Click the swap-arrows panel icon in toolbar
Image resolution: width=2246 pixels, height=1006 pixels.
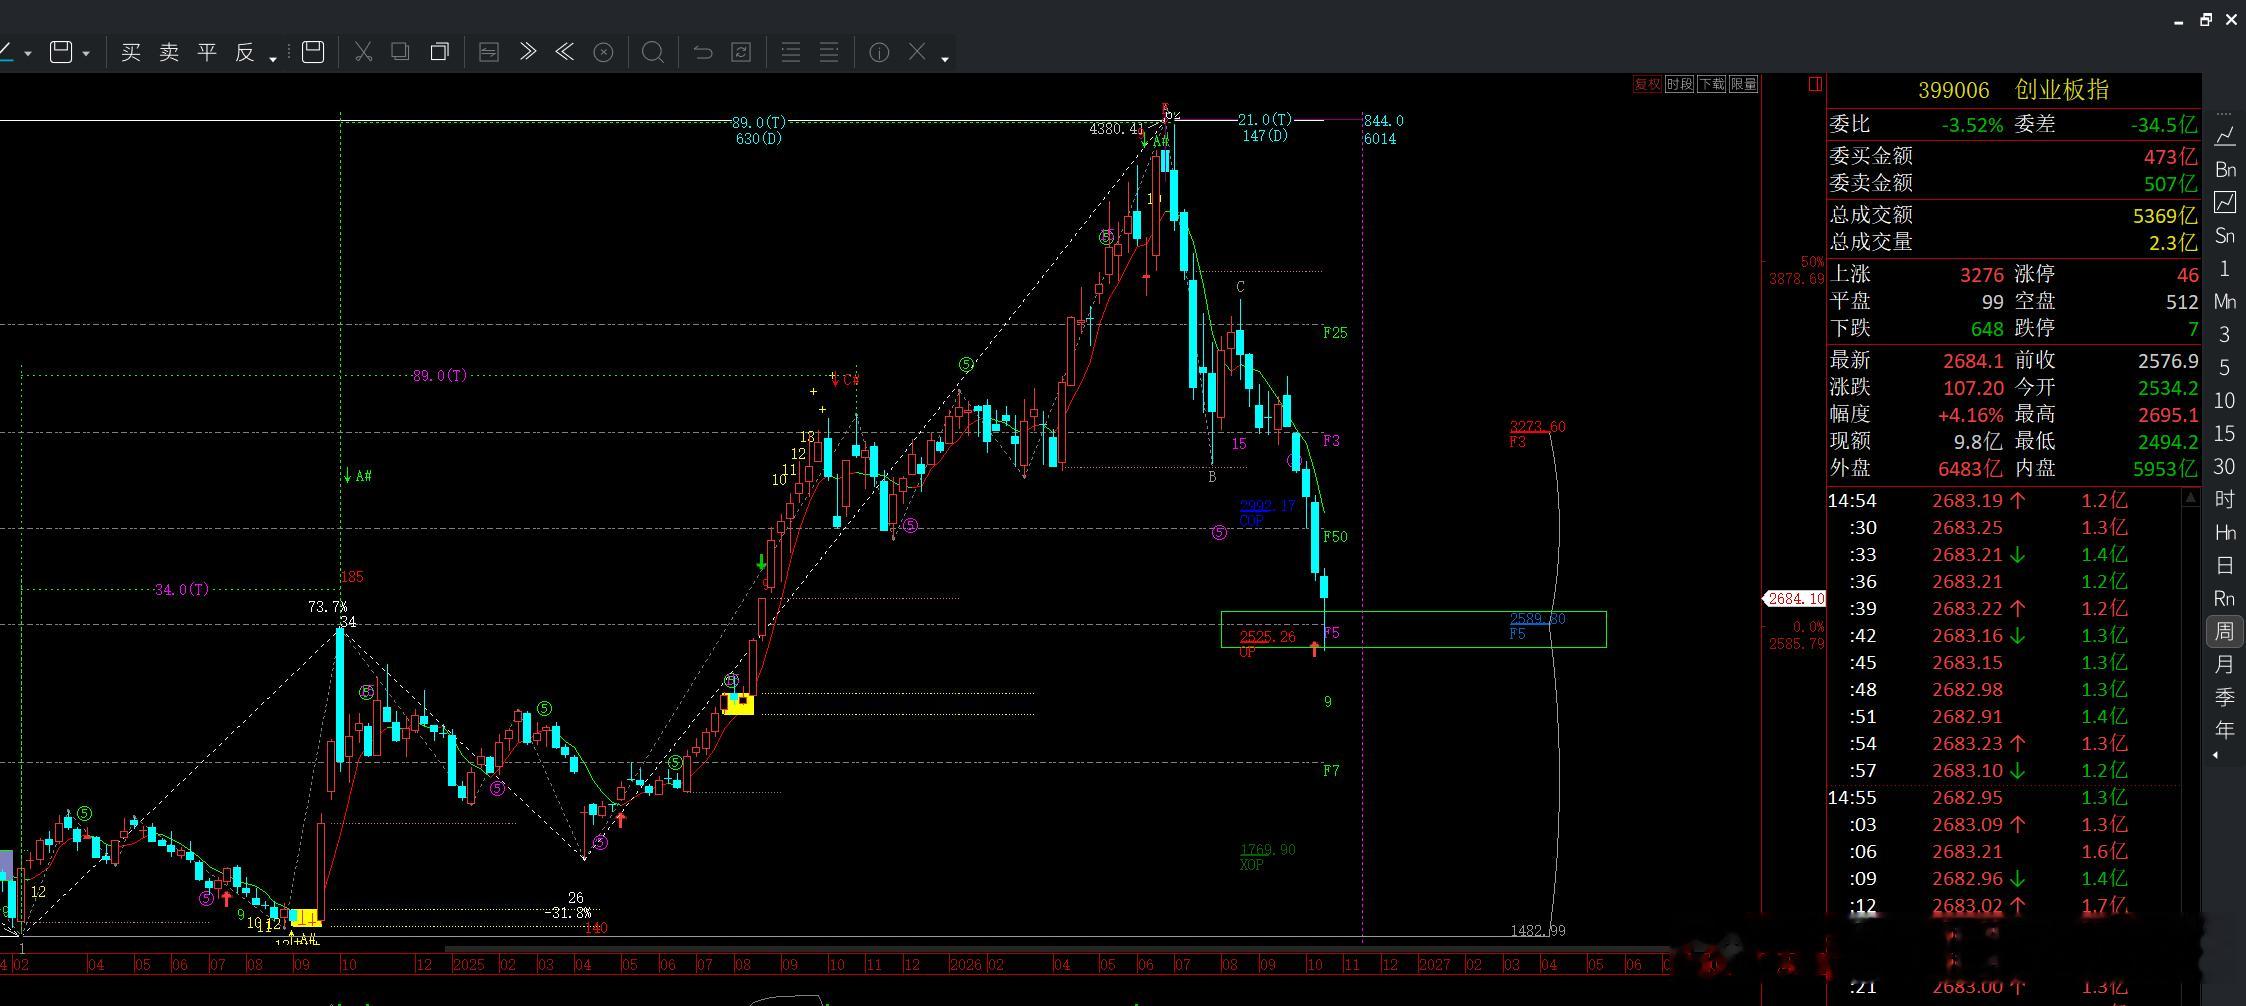tap(489, 52)
